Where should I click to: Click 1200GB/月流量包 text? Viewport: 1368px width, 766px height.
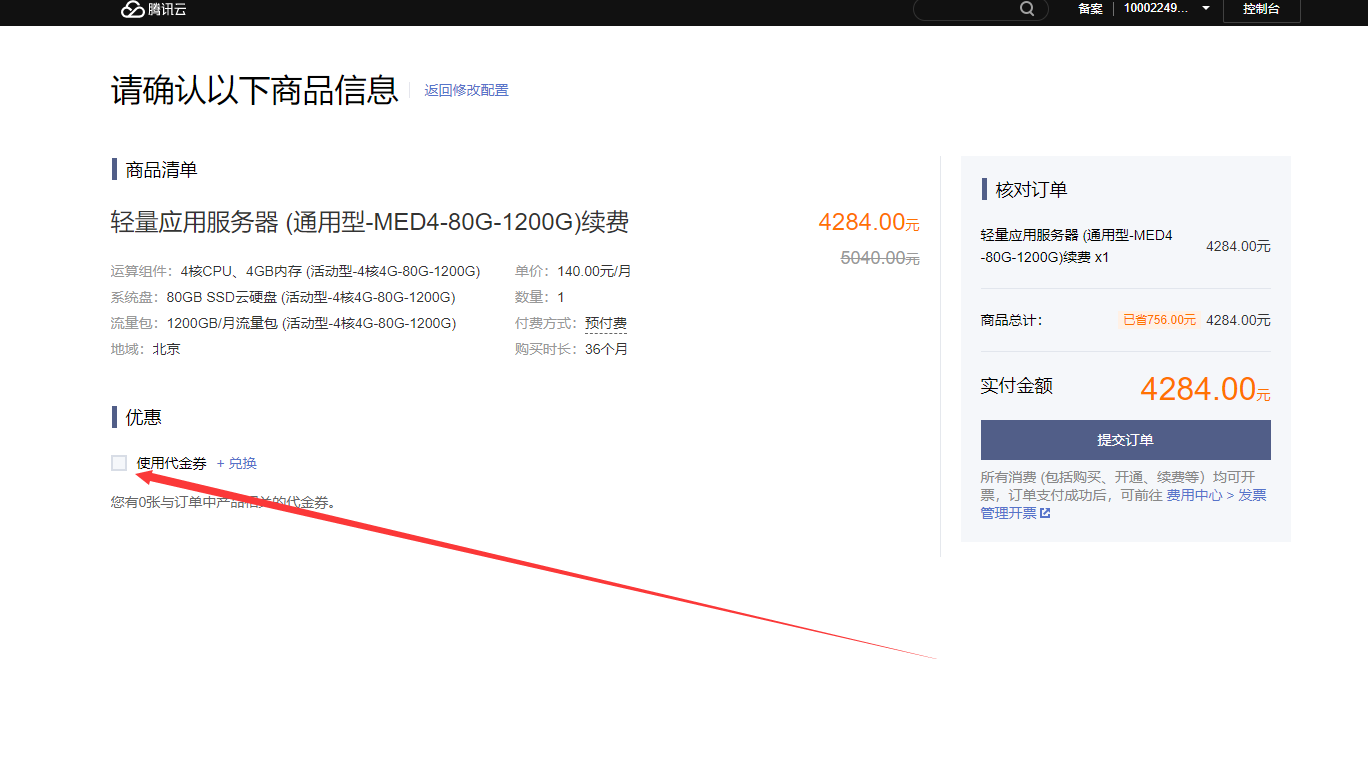click(x=311, y=323)
